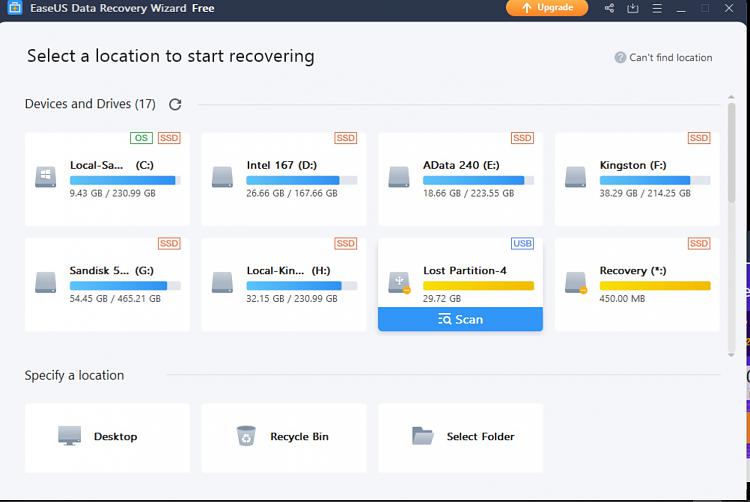Click the 18.66 GB / 223.55 GB text
This screenshot has height=502, width=750.
pos(468,193)
